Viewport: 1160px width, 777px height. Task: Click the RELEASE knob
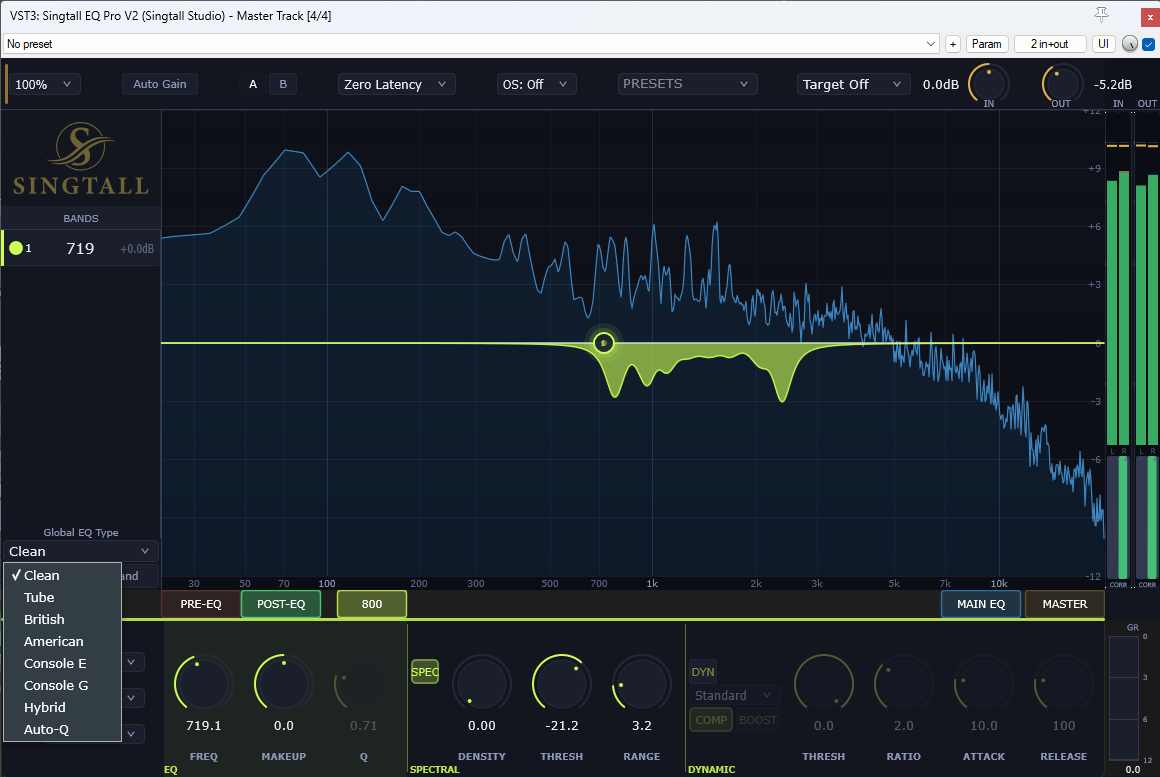pos(1063,683)
